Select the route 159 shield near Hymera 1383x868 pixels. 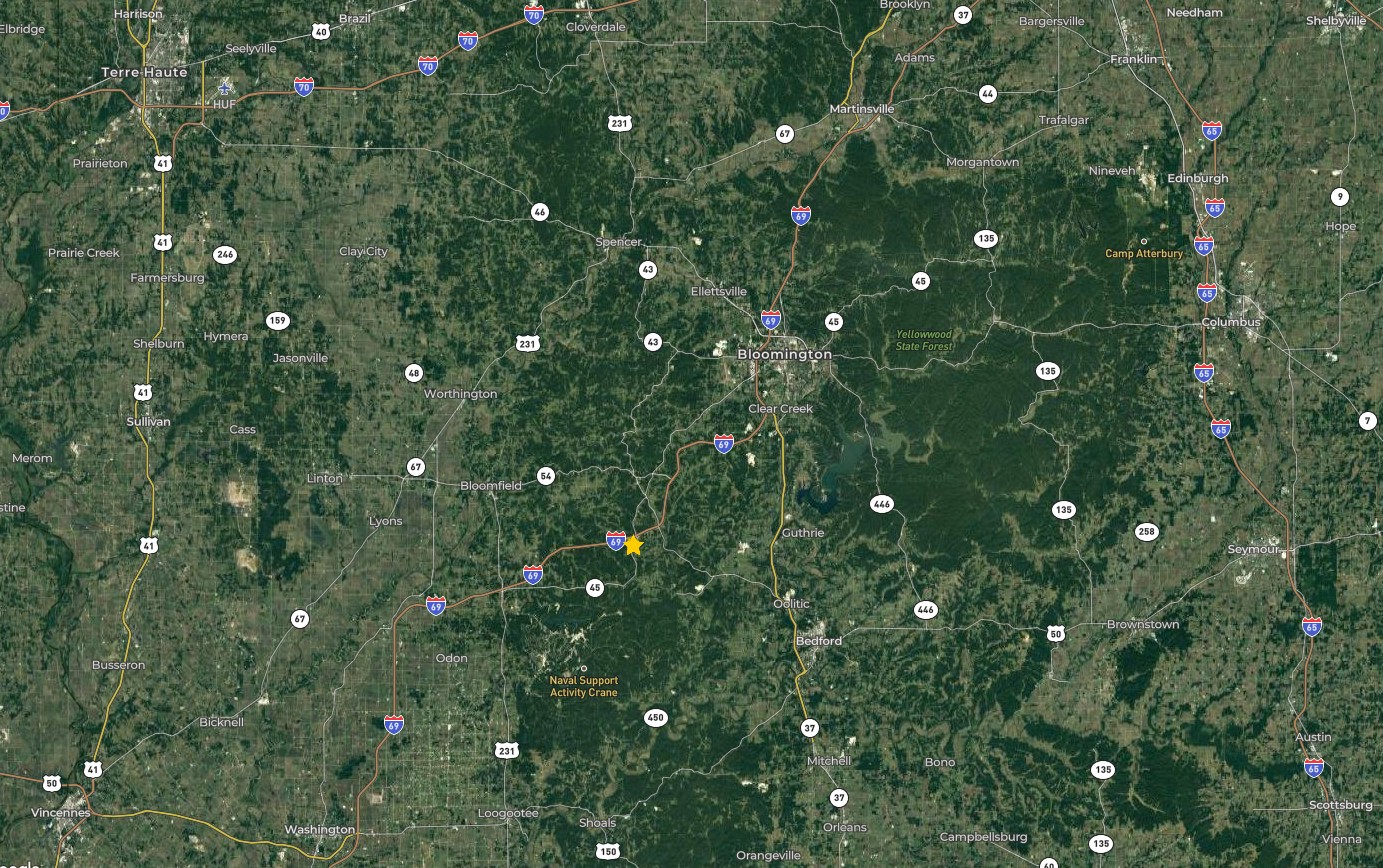tap(277, 321)
